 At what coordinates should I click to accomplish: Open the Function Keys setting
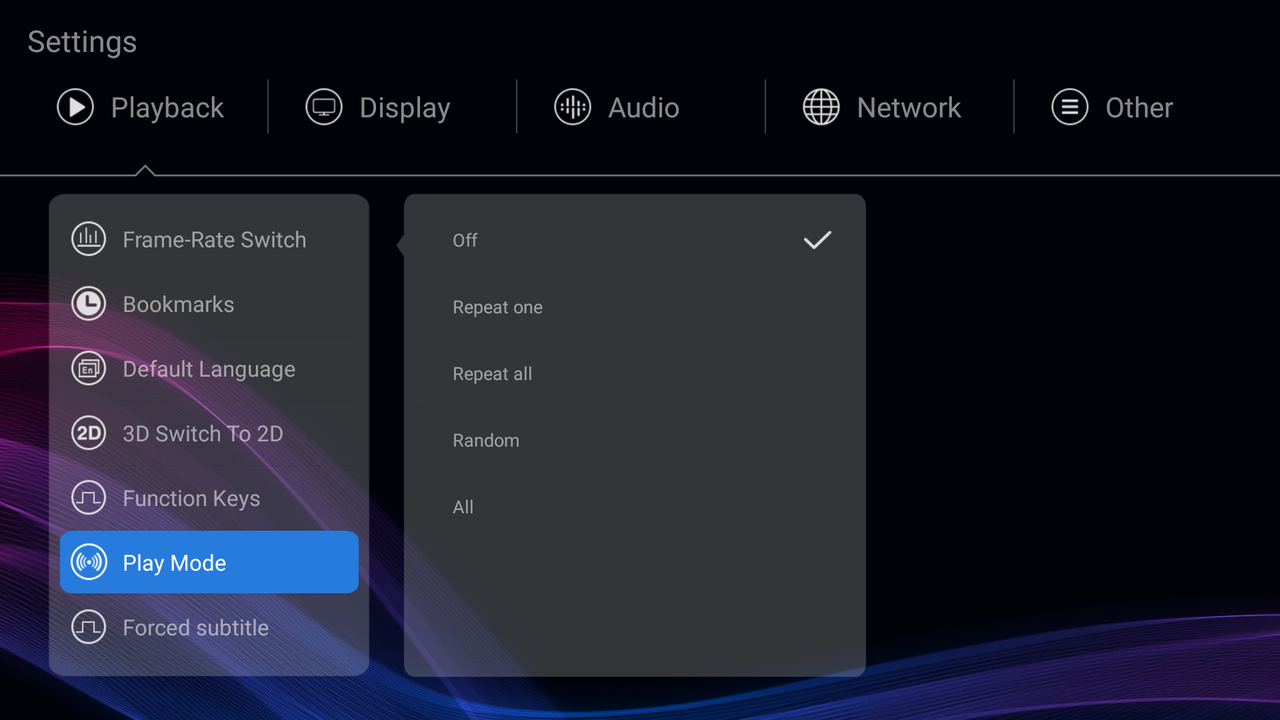(x=209, y=498)
